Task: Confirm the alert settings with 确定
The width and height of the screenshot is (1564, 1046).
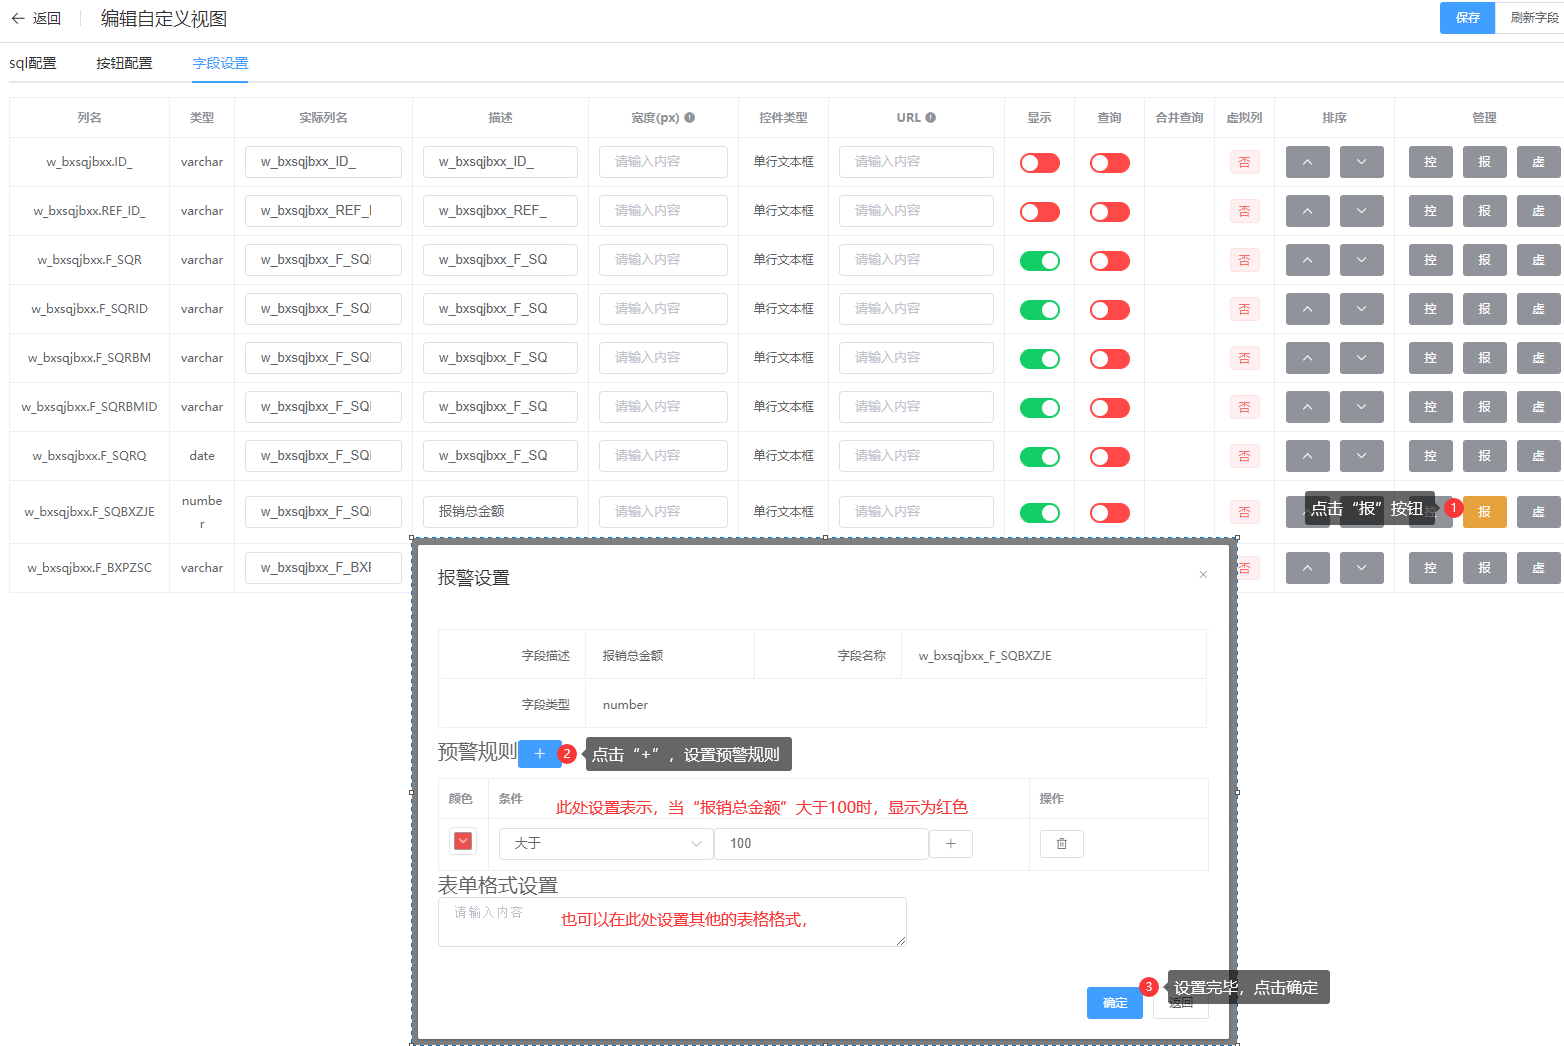Action: tap(1114, 1003)
